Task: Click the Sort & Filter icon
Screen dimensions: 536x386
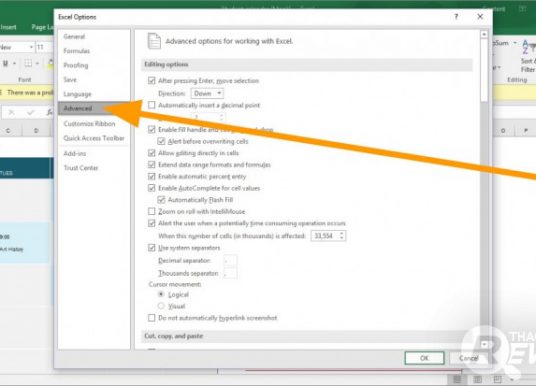Action: pos(528,56)
